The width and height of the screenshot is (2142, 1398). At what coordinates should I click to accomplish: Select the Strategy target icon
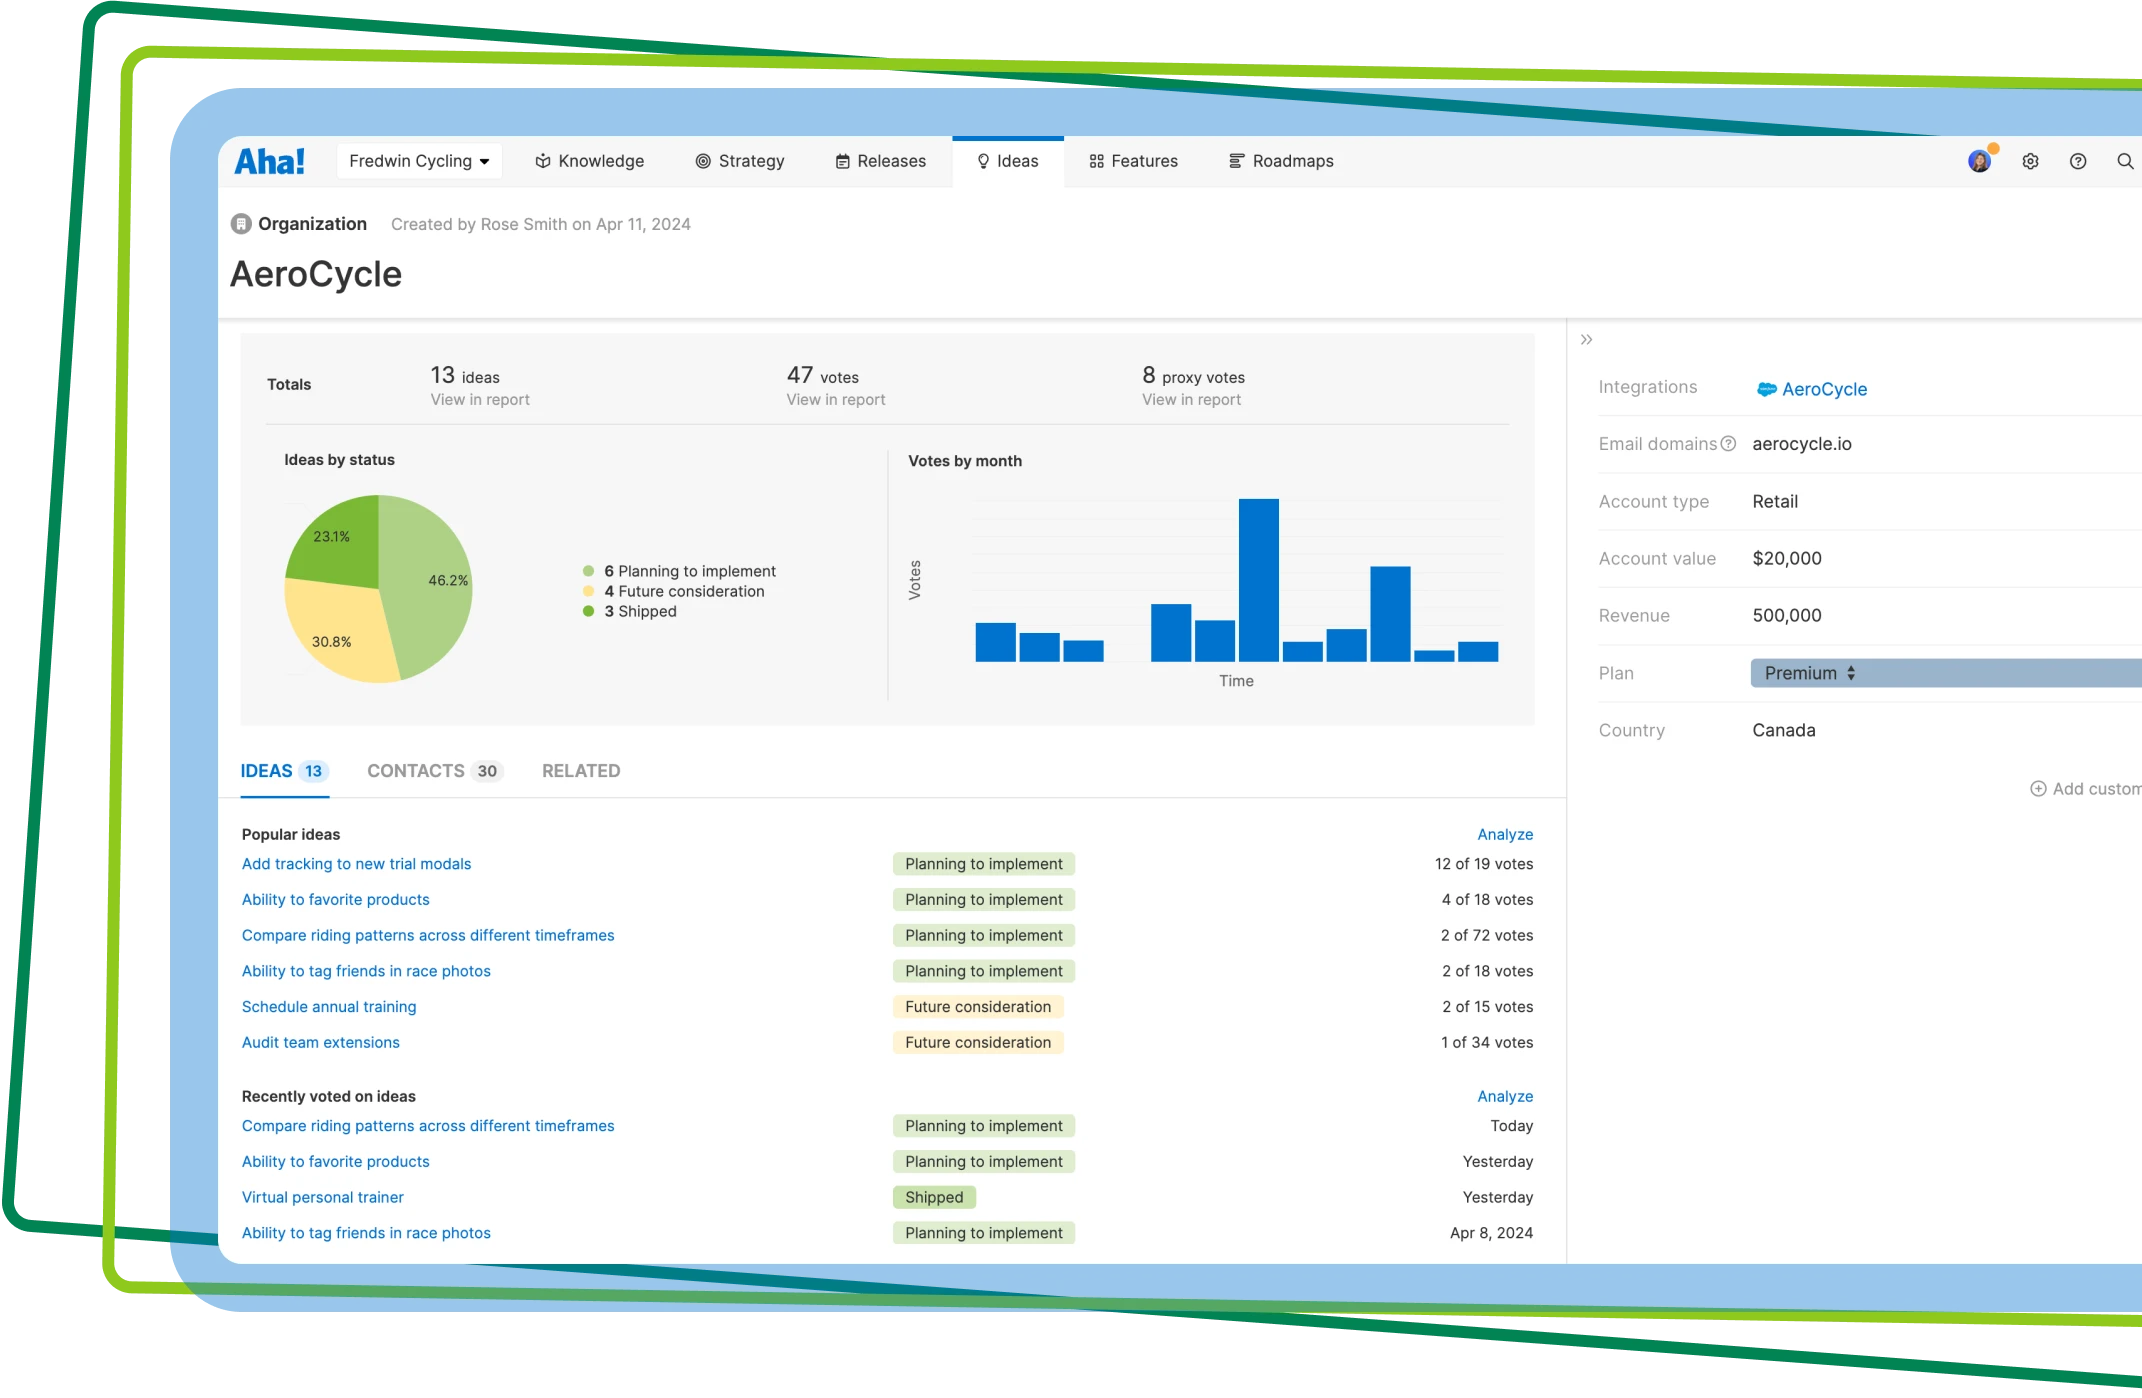click(x=703, y=161)
